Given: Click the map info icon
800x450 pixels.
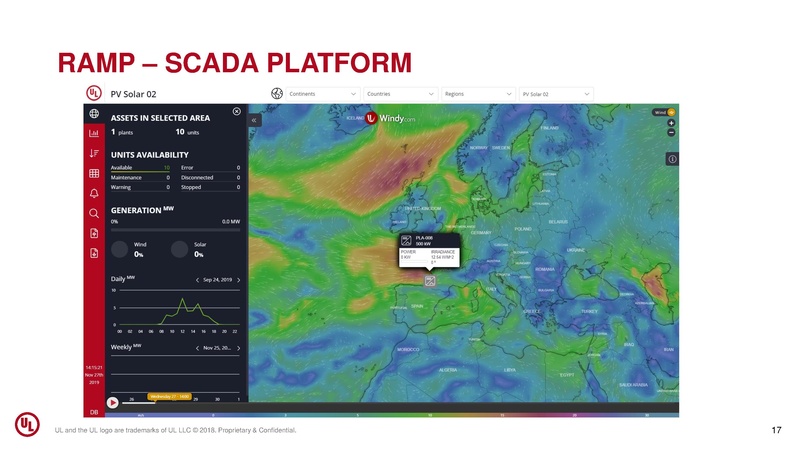Looking at the screenshot, I should point(672,159).
